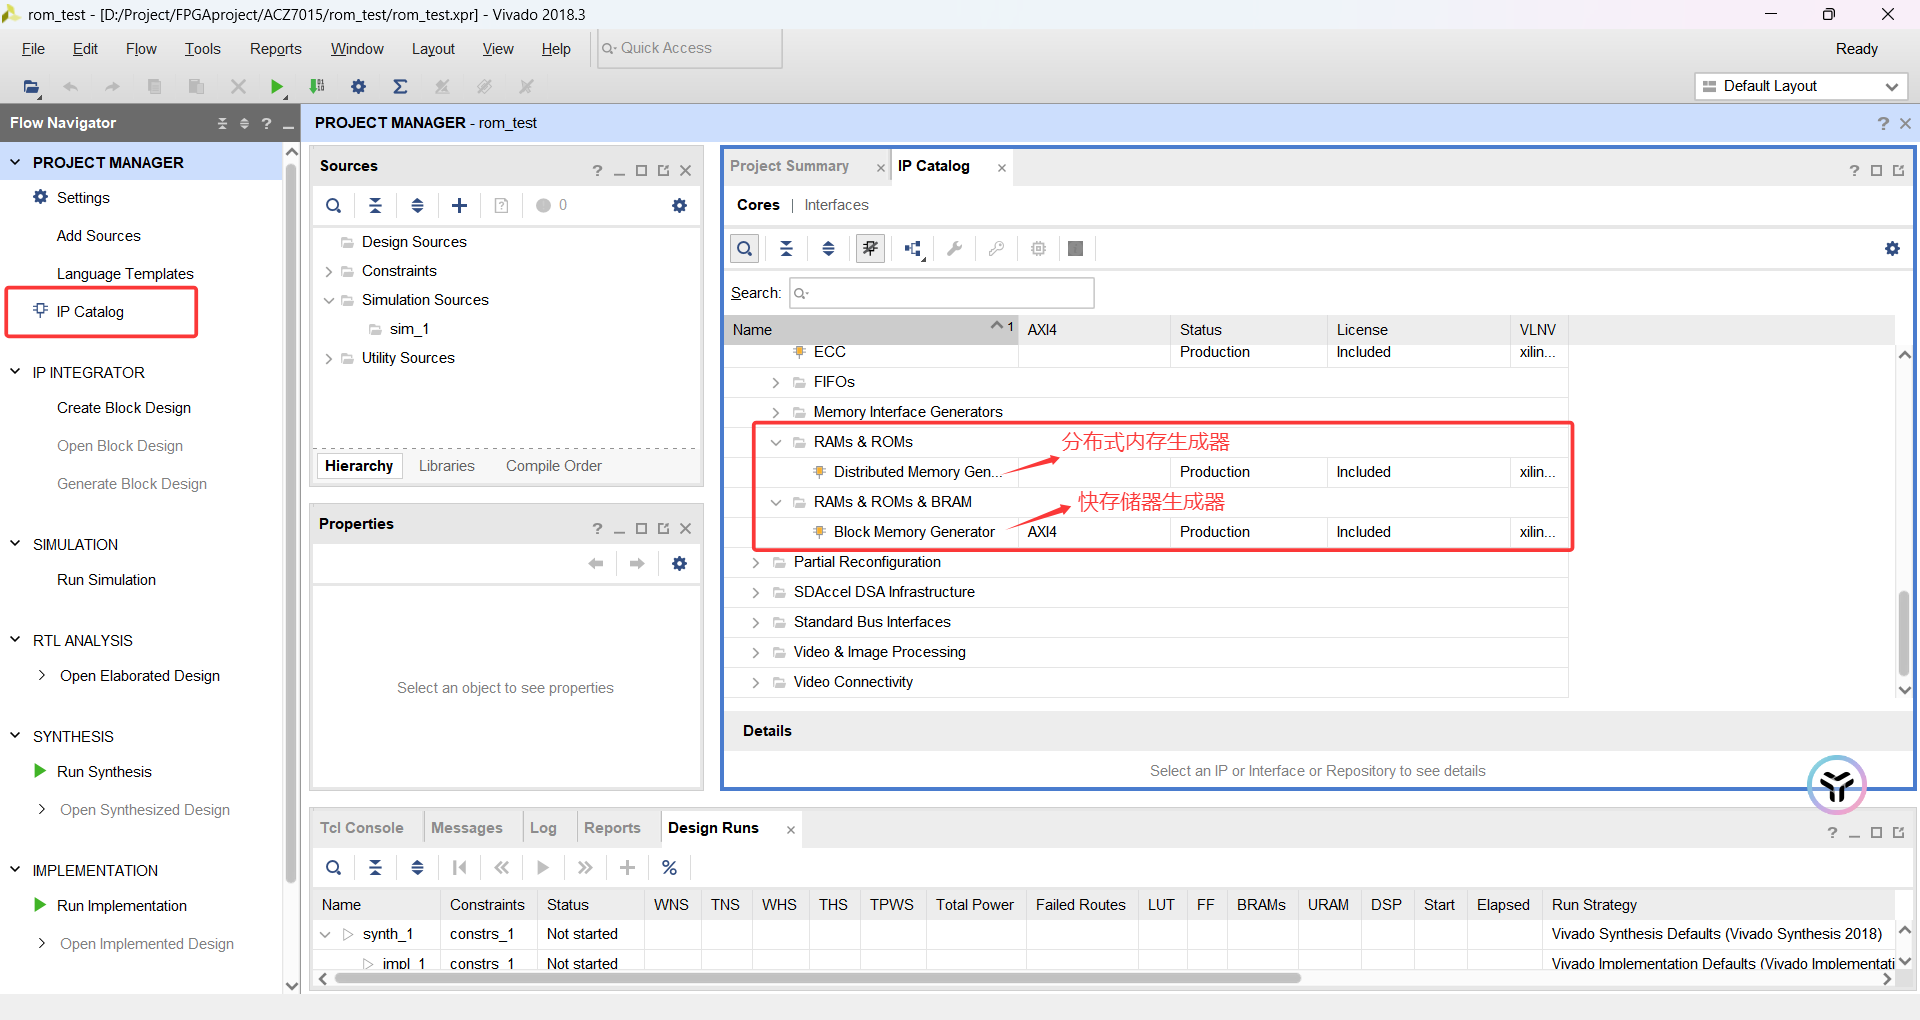The width and height of the screenshot is (1920, 1020).
Task: Switch to Tcl Console tab
Action: (362, 828)
